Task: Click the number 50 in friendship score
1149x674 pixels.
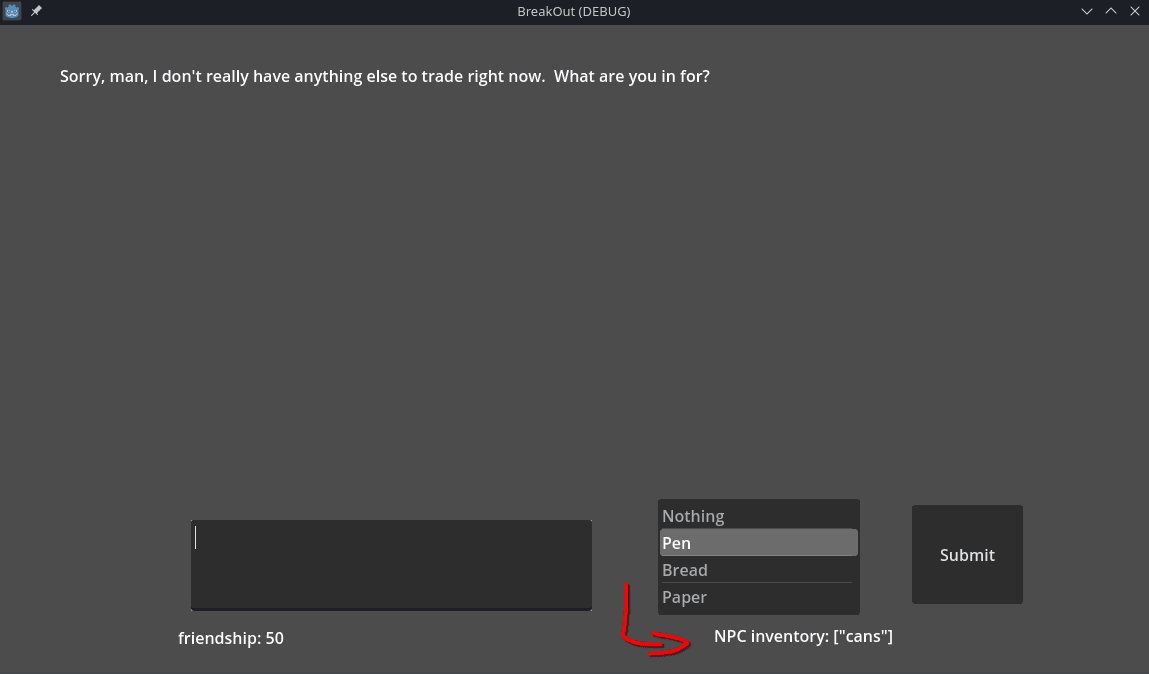Action: 274,638
